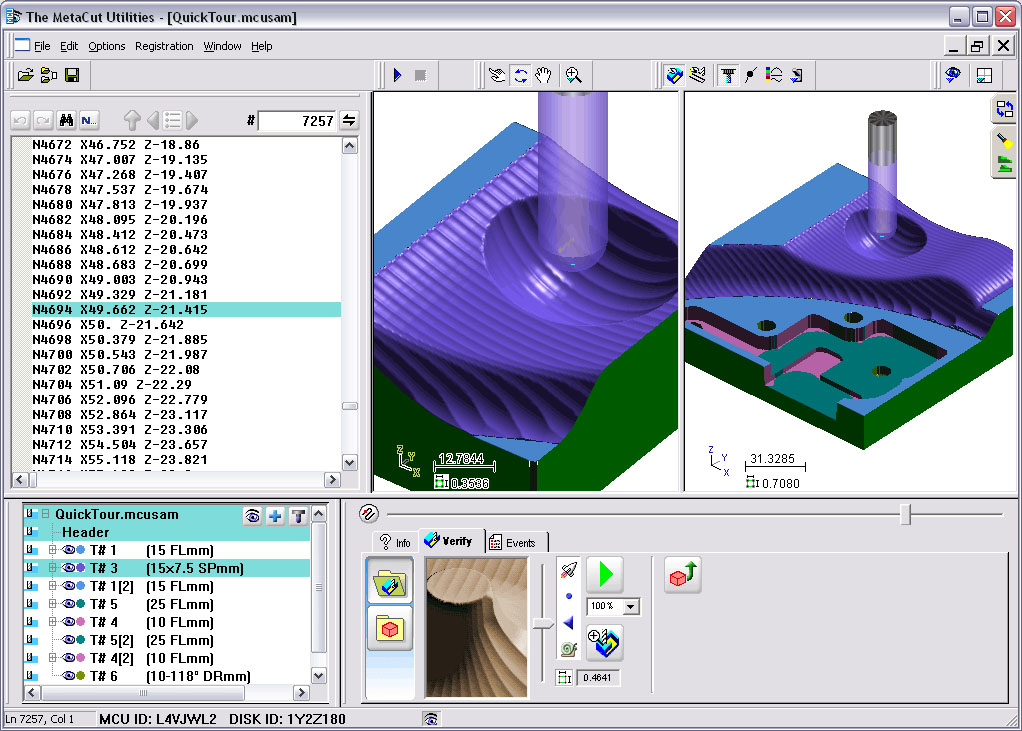This screenshot has height=731, width=1022.
Task: Open the Registration menu
Action: pos(164,46)
